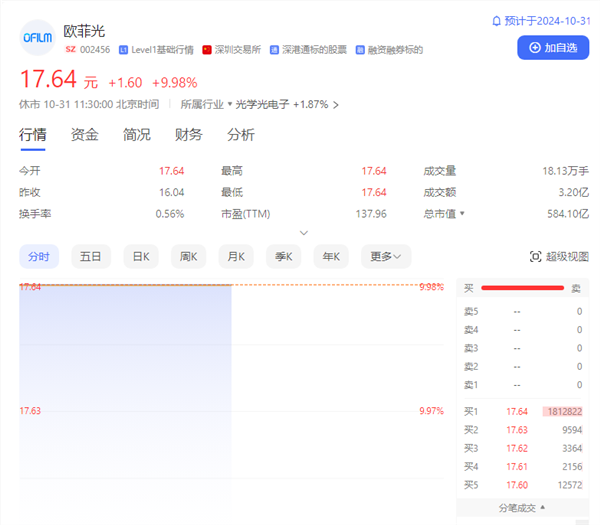Open the 更多 chart period dropdown
This screenshot has height=525, width=600.
(386, 256)
